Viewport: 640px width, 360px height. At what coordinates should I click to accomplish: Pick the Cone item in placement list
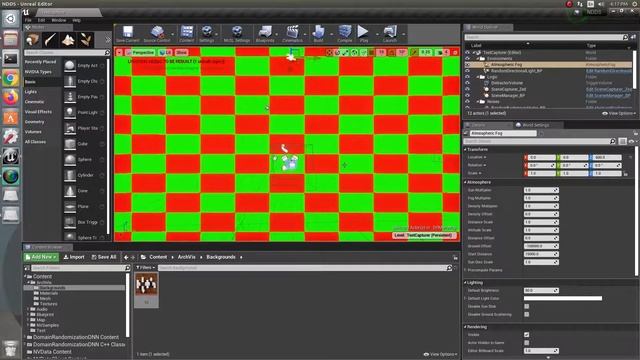[84, 191]
